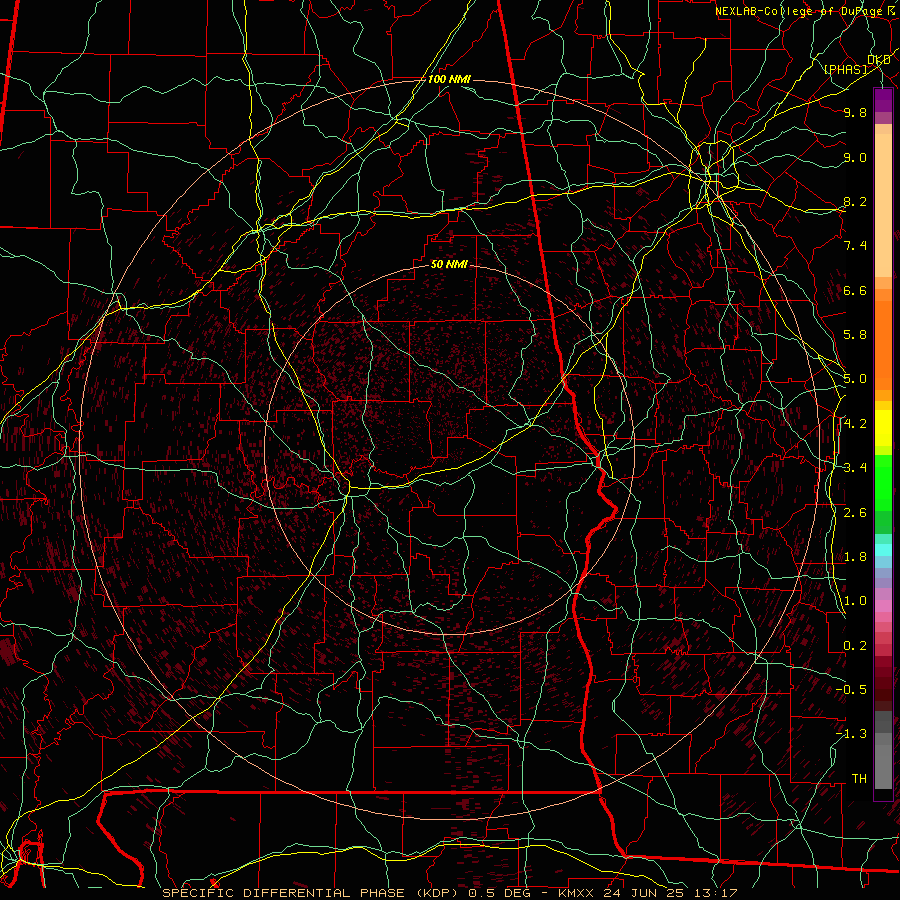Click the TH label on the color scale

859,778
